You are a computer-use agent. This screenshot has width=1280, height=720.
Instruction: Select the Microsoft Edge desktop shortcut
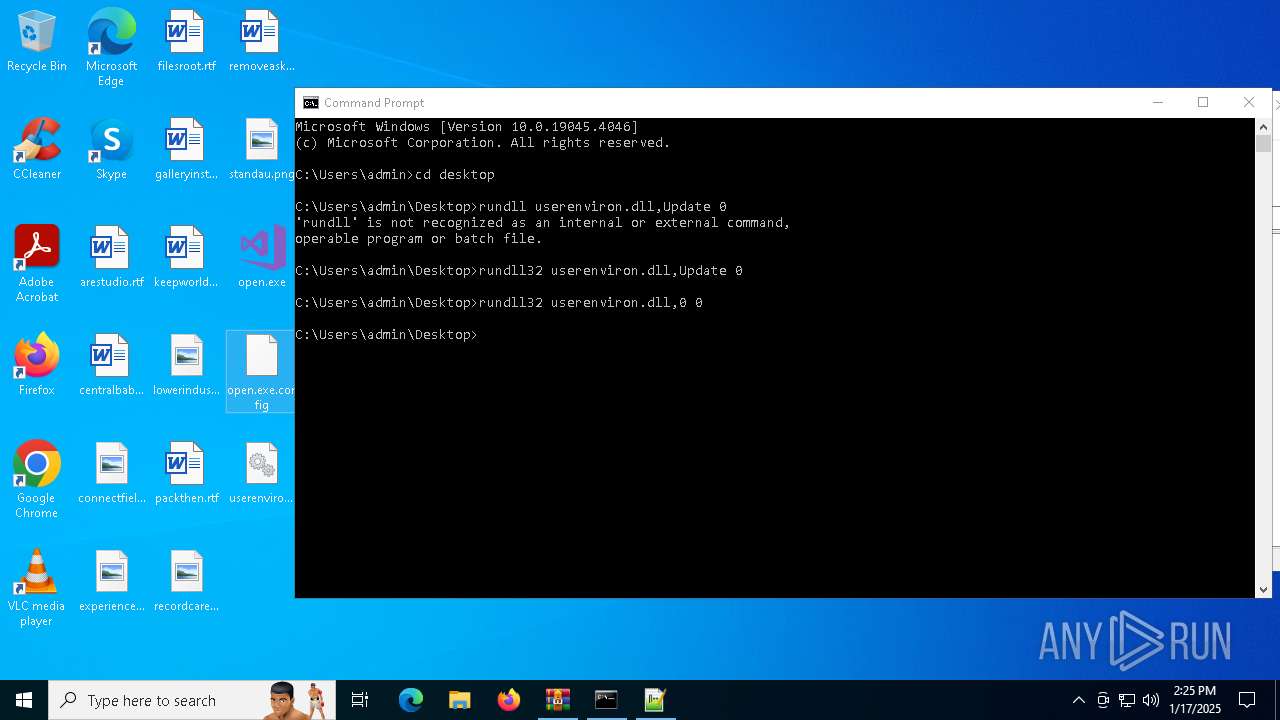111,48
